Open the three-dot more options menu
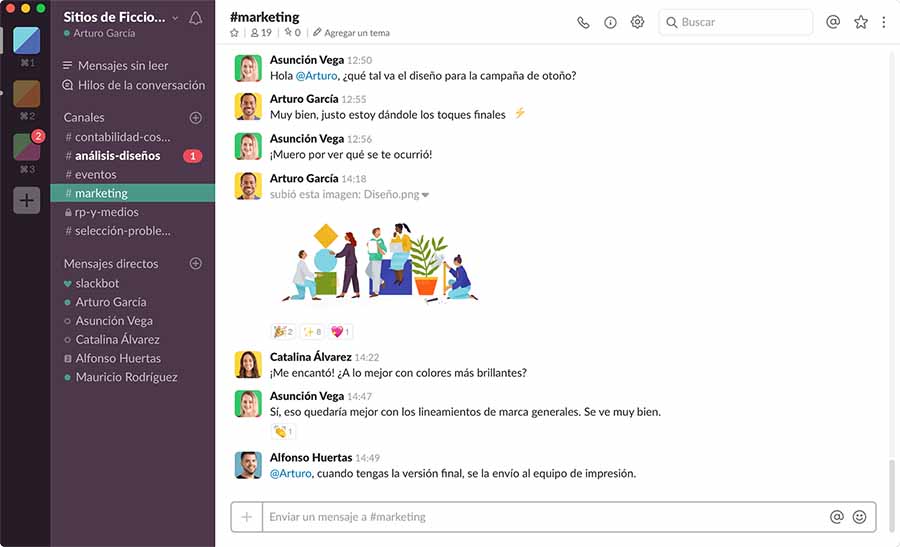Viewport: 900px width, 547px height. pyautogui.click(x=884, y=22)
